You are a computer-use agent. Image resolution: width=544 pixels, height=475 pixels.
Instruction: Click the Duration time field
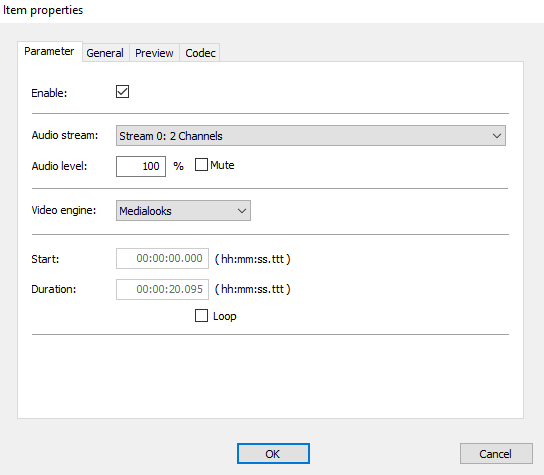tap(162, 289)
